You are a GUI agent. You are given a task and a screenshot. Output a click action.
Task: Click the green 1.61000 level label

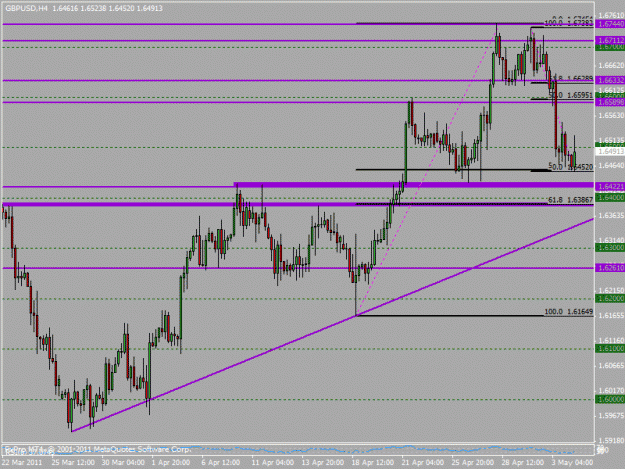pyautogui.click(x=610, y=349)
